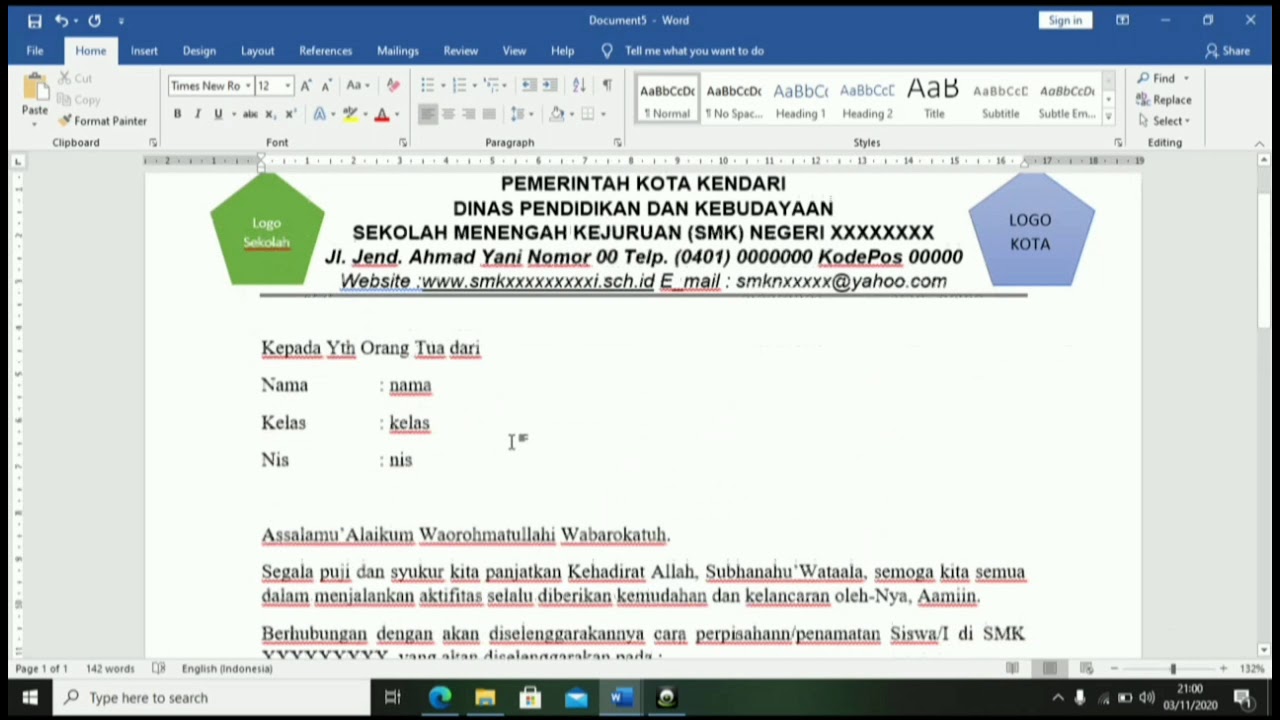Click Share button

pyautogui.click(x=1228, y=51)
